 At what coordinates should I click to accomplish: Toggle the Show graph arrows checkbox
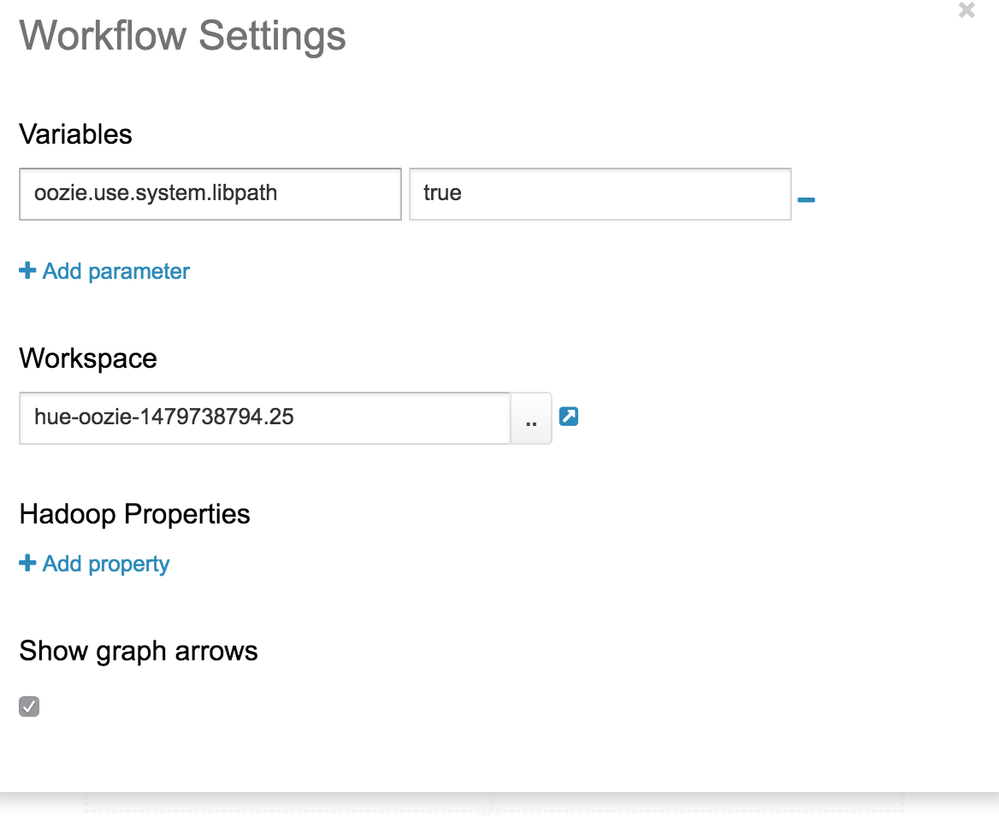point(29,707)
